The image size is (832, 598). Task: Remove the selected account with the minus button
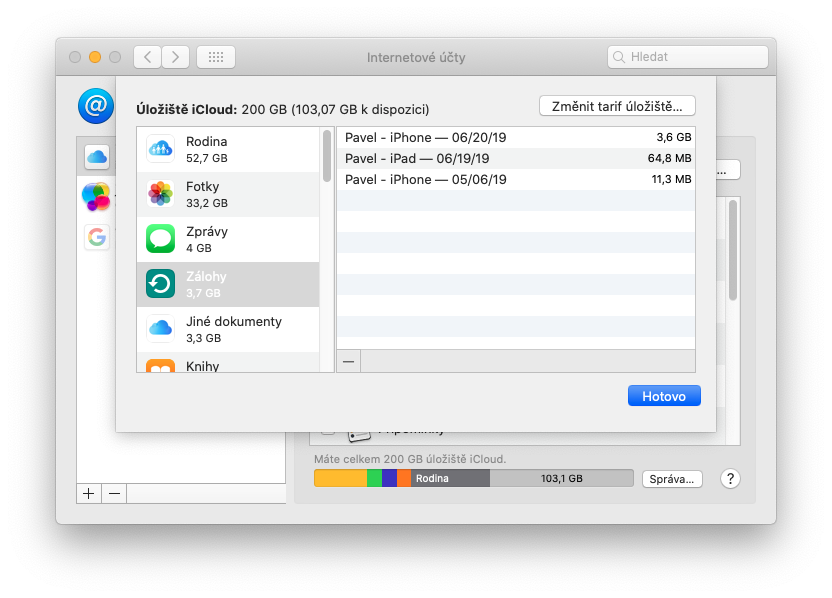pyautogui.click(x=114, y=493)
